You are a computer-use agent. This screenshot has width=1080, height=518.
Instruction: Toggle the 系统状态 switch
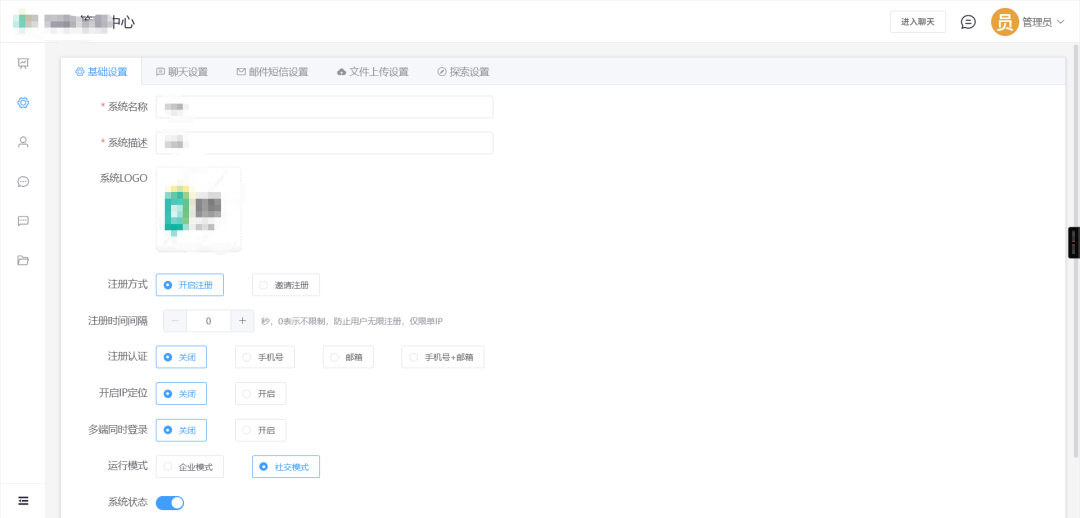pyautogui.click(x=170, y=503)
